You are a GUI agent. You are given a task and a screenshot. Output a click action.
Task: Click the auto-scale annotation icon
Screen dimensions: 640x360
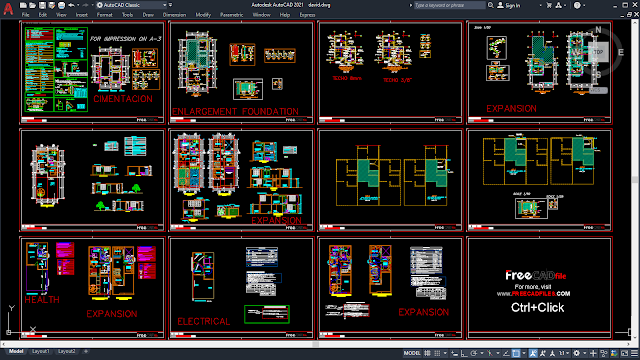542,353
